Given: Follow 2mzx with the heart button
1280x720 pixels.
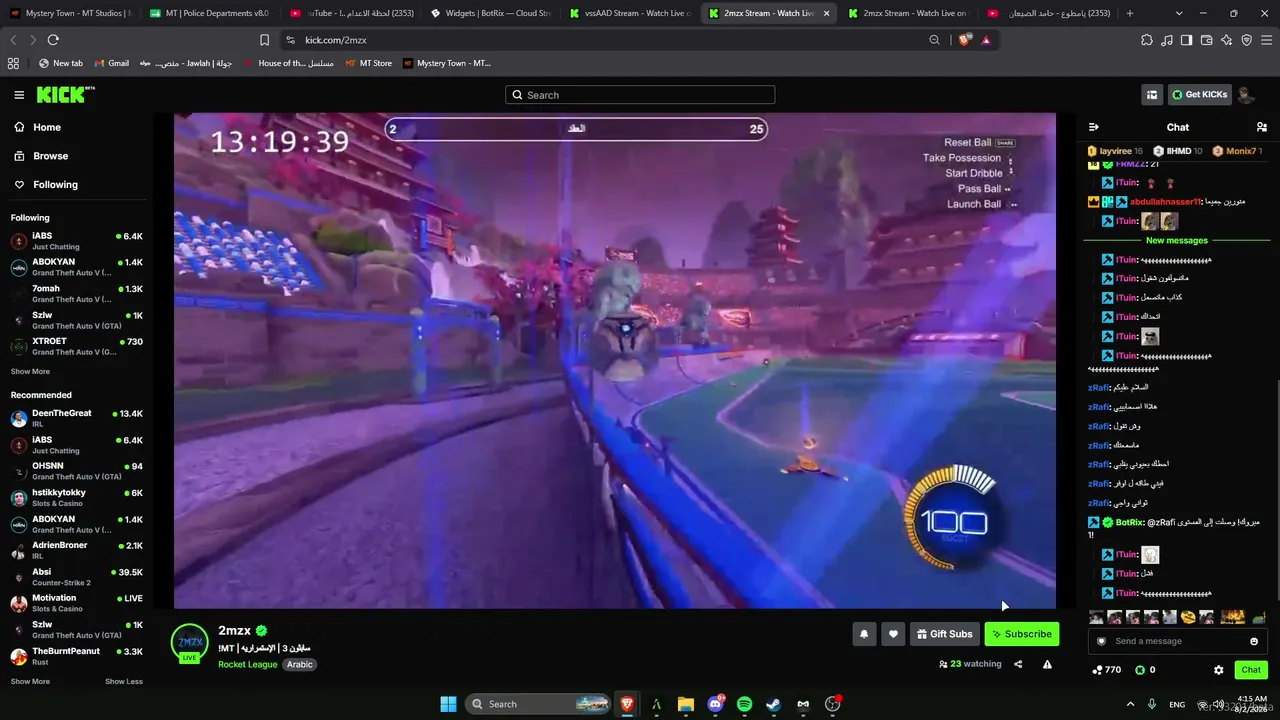Looking at the screenshot, I should click(x=894, y=634).
